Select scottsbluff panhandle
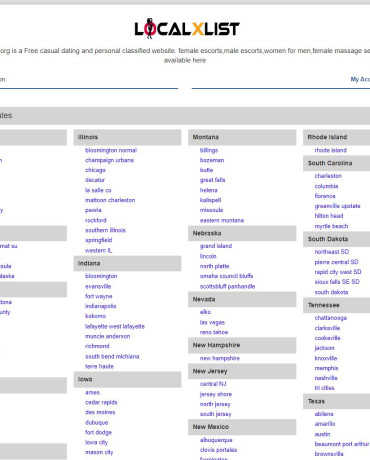 pos(228,286)
